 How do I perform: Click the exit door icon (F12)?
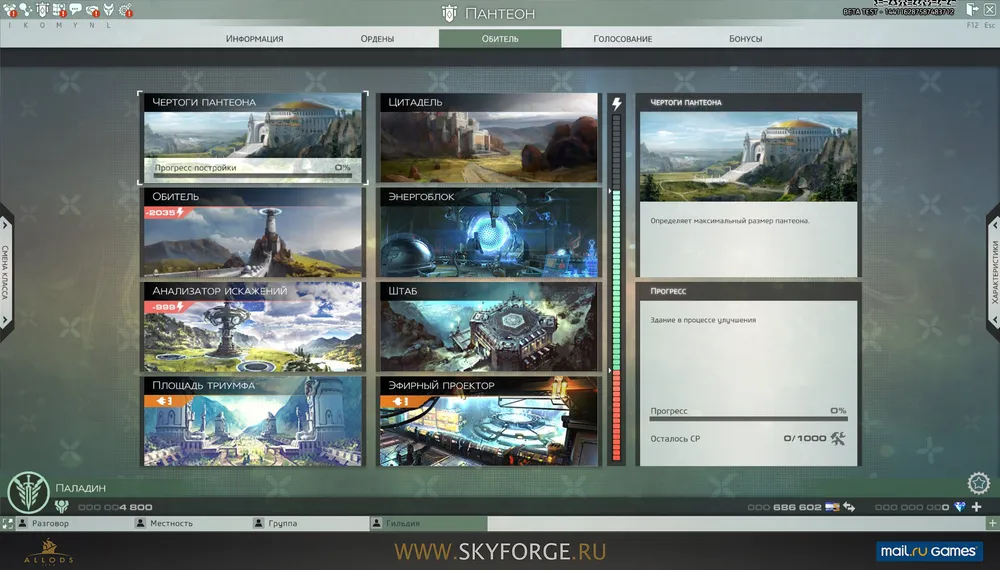[972, 10]
